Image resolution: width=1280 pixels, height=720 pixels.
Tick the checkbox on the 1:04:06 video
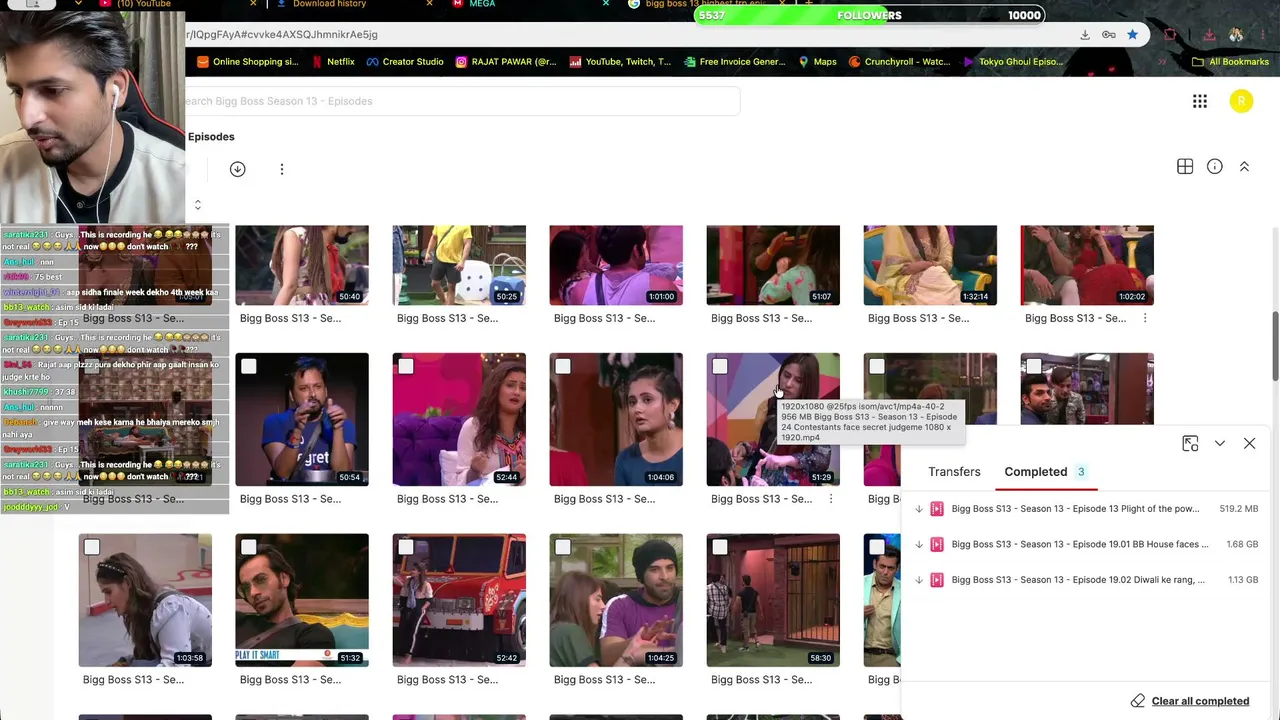pos(563,367)
